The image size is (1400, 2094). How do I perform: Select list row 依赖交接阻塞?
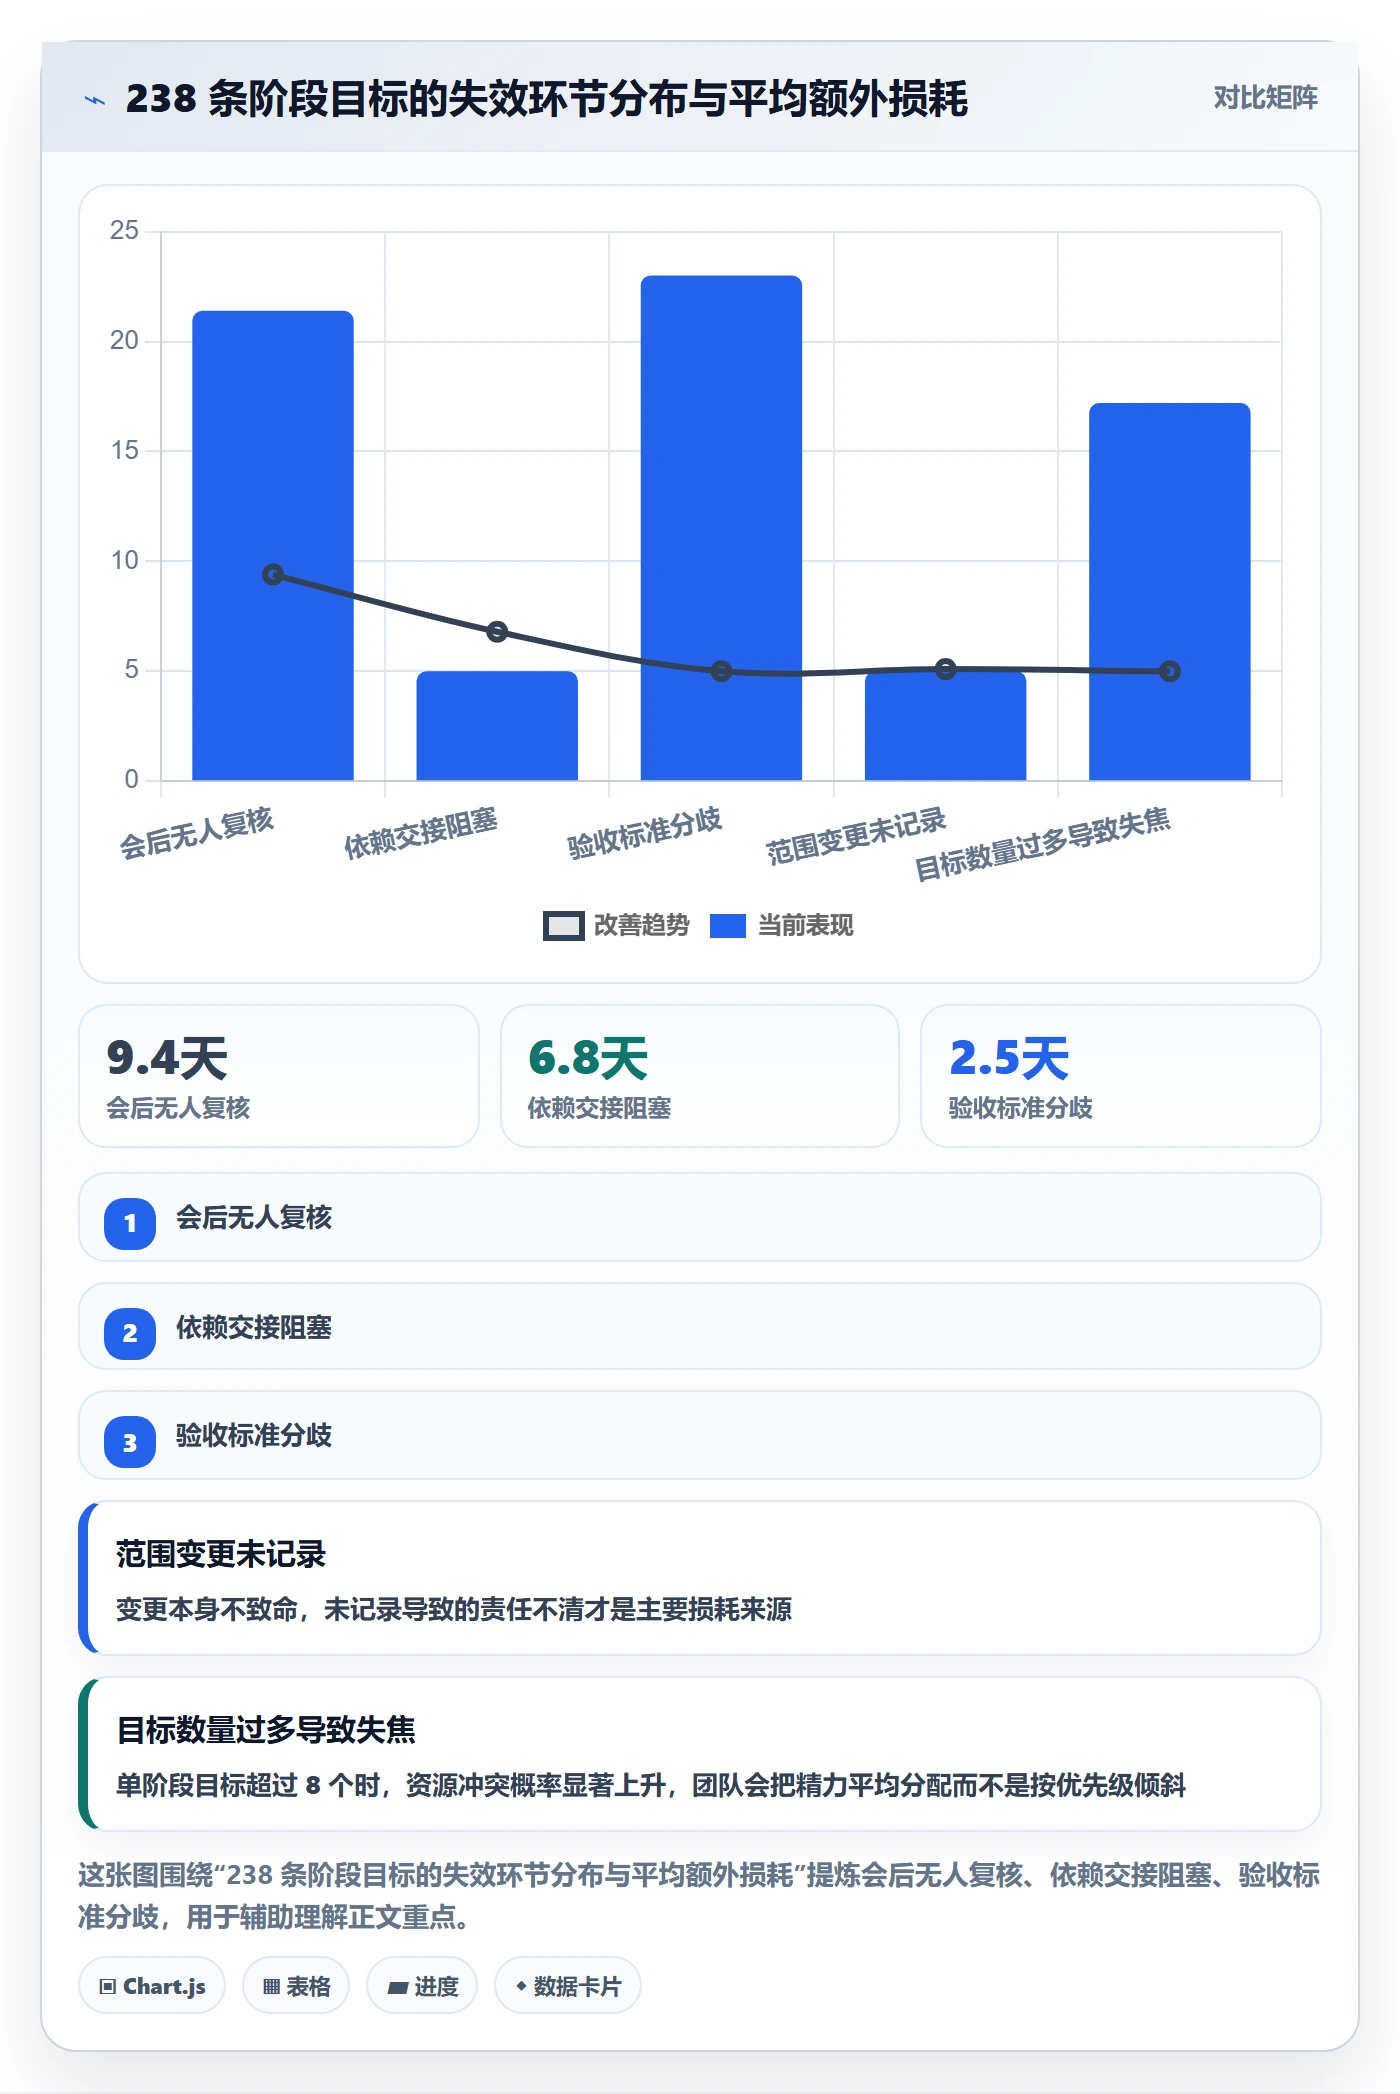(x=700, y=1327)
